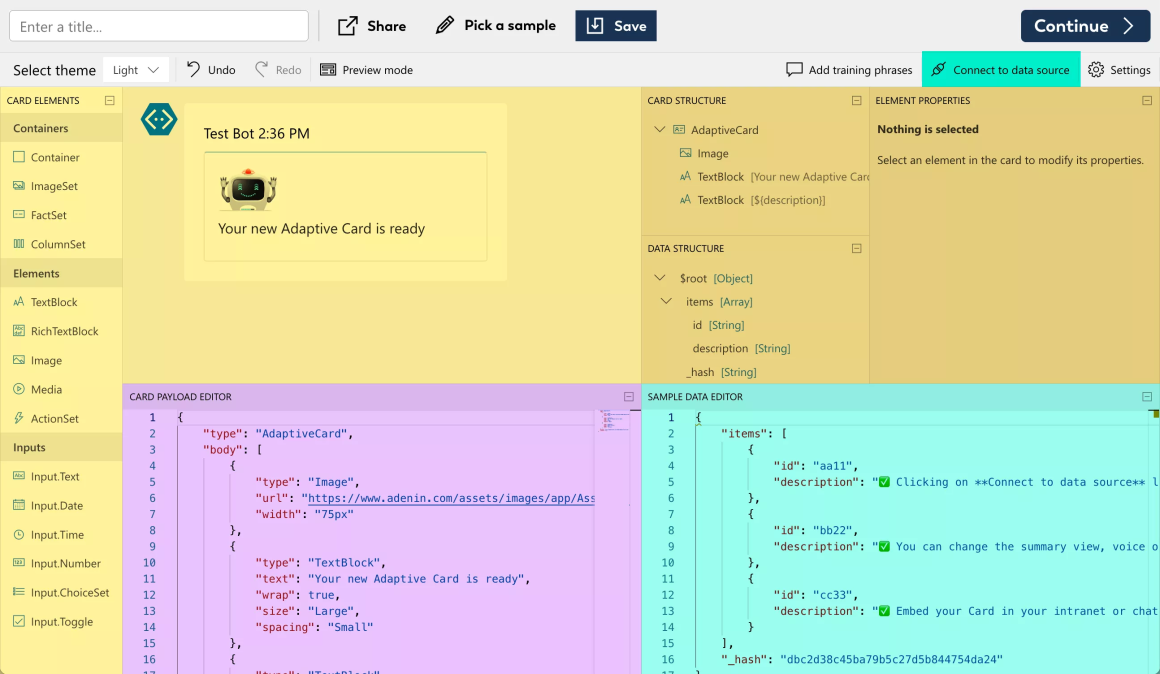Viewport: 1160px width, 674px height.
Task: Click "Test Bot 2:36 PM" header text
Action: [257, 134]
